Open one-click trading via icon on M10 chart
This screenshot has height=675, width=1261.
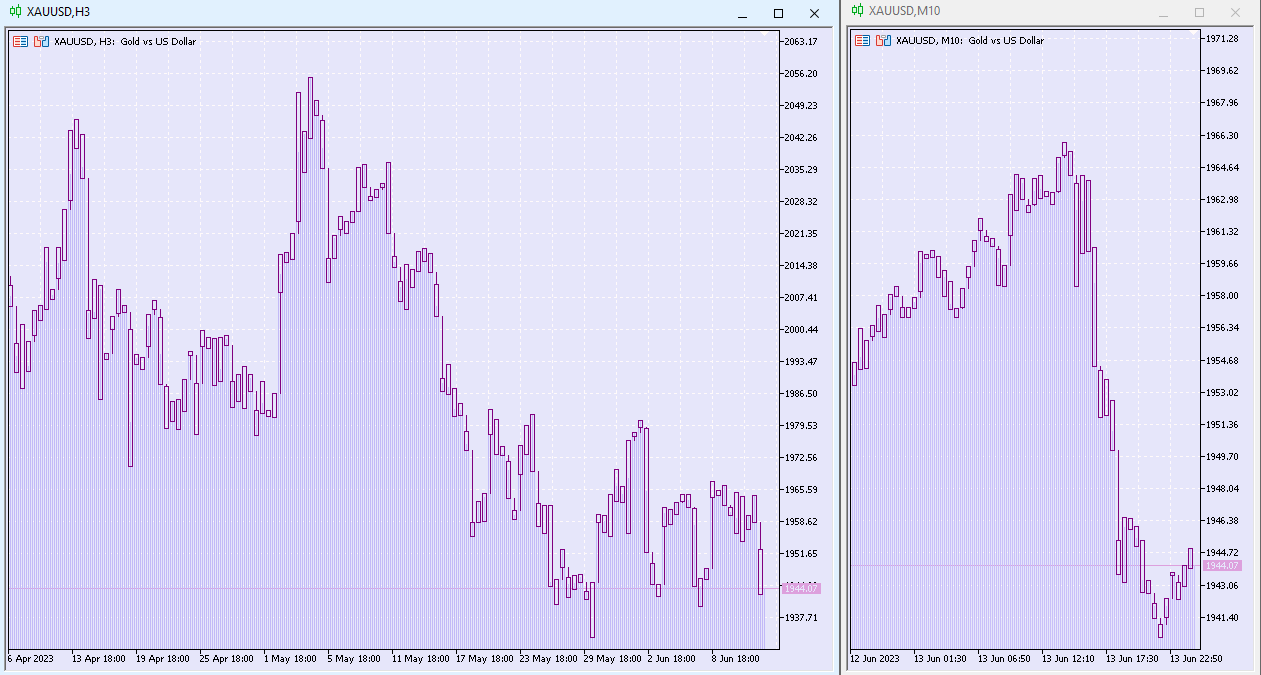(x=884, y=41)
